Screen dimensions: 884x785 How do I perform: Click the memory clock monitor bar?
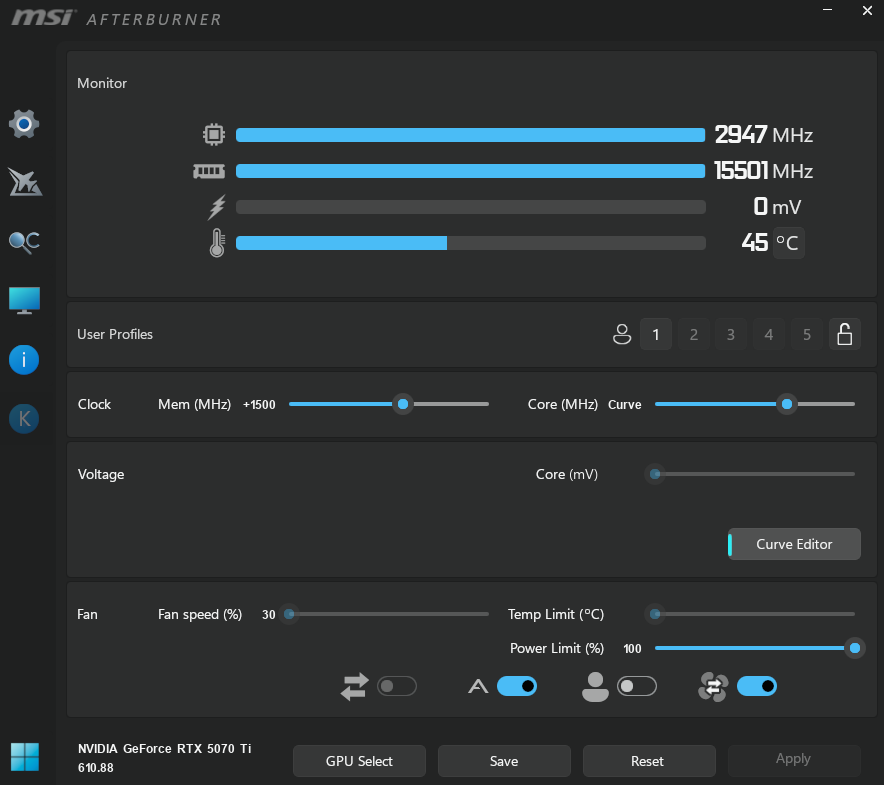[x=470, y=171]
